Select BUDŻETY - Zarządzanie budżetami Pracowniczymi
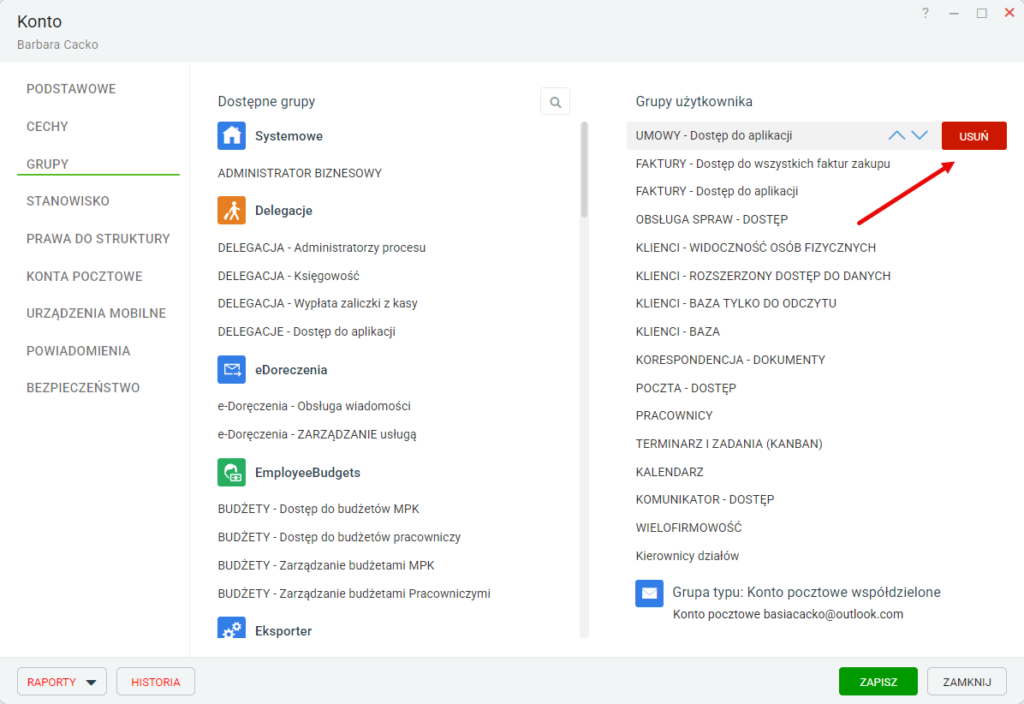Screen dimensions: 1024x704 coord(354,593)
